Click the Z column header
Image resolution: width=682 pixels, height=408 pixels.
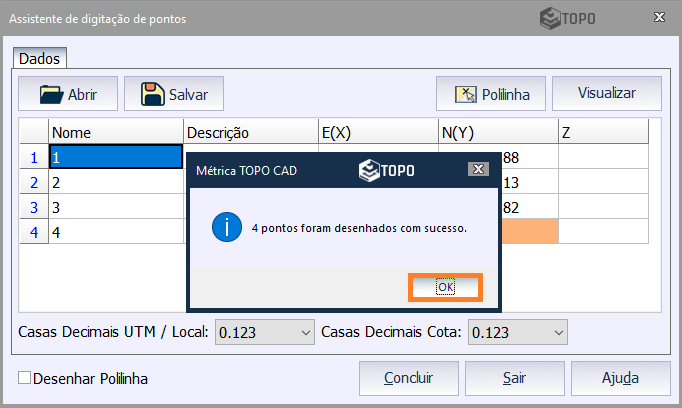tap(603, 132)
